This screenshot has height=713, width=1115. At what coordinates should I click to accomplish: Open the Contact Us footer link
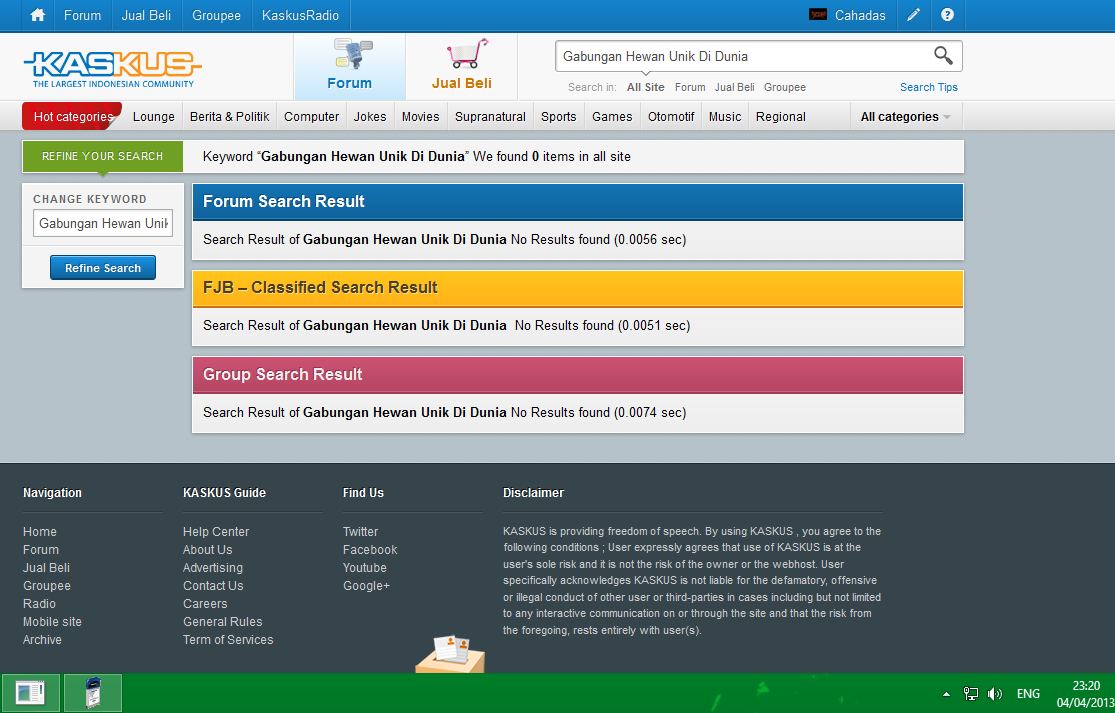pos(213,586)
